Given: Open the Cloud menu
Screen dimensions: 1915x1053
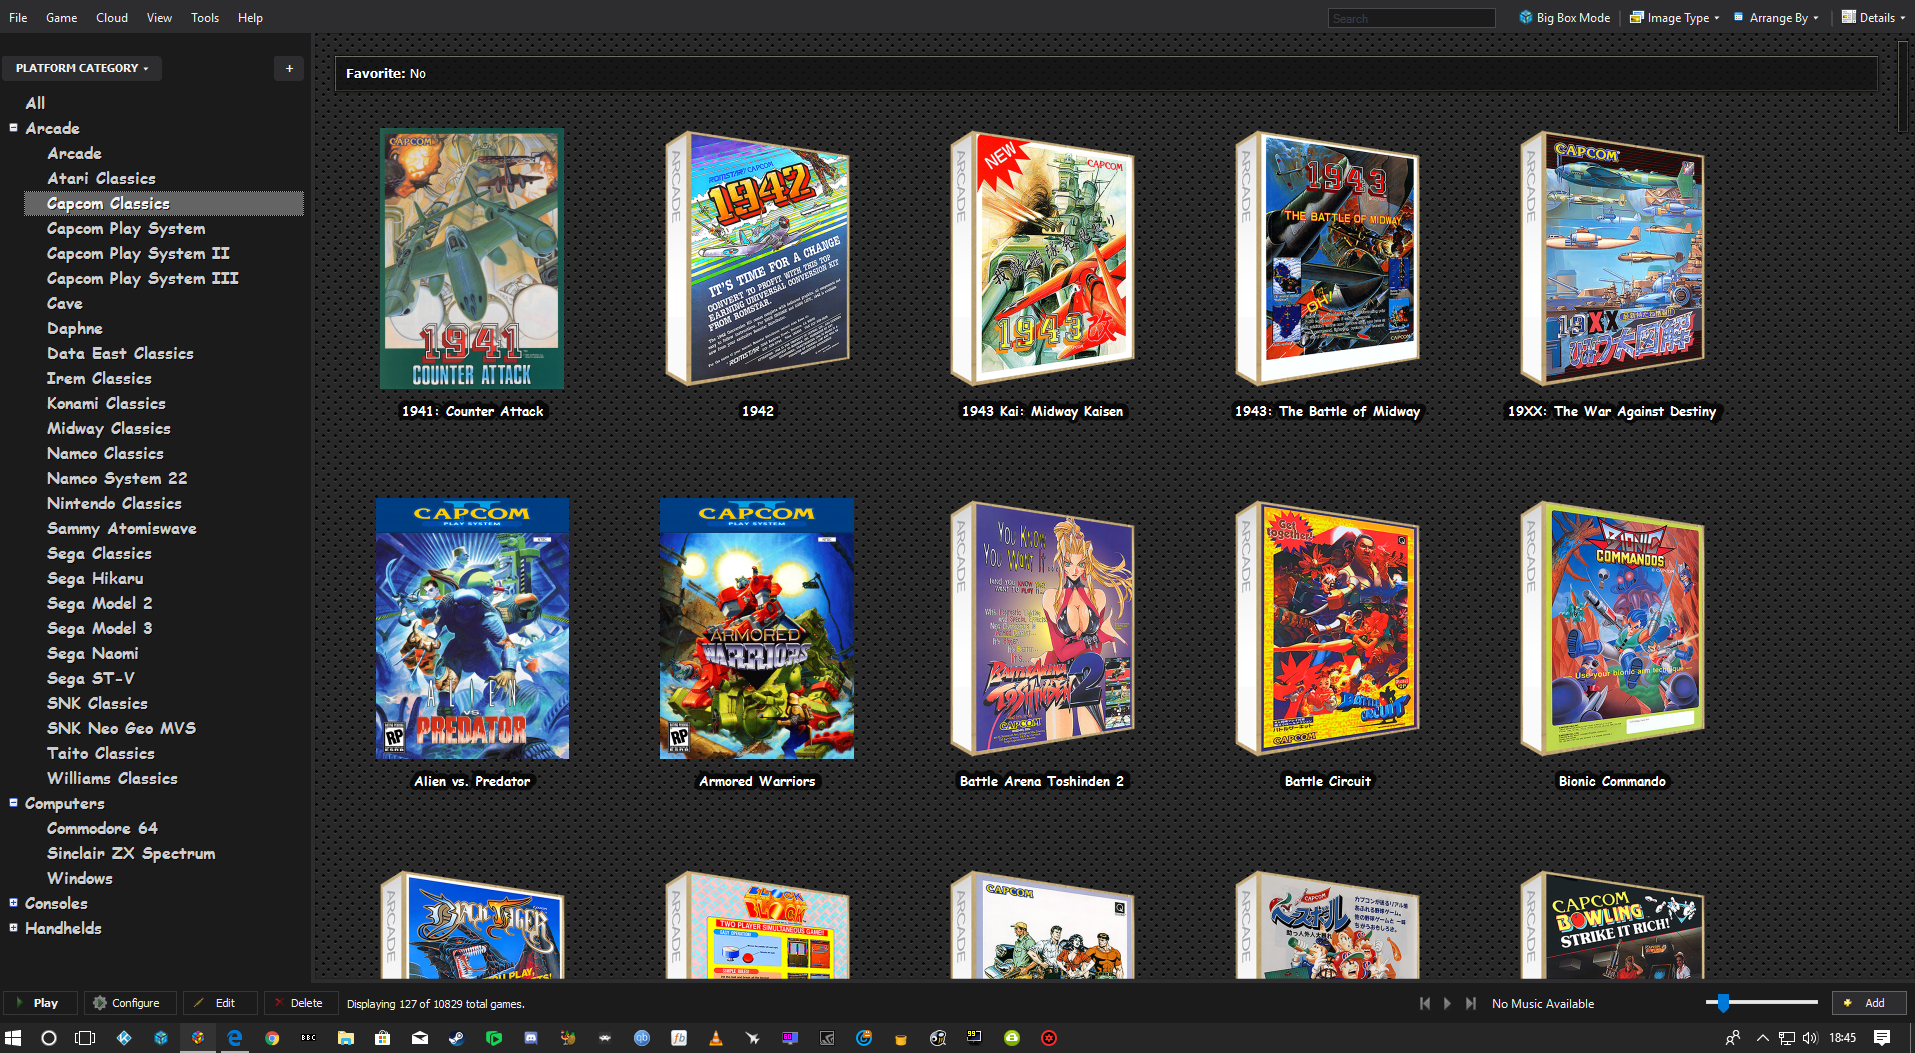Looking at the screenshot, I should pos(112,17).
